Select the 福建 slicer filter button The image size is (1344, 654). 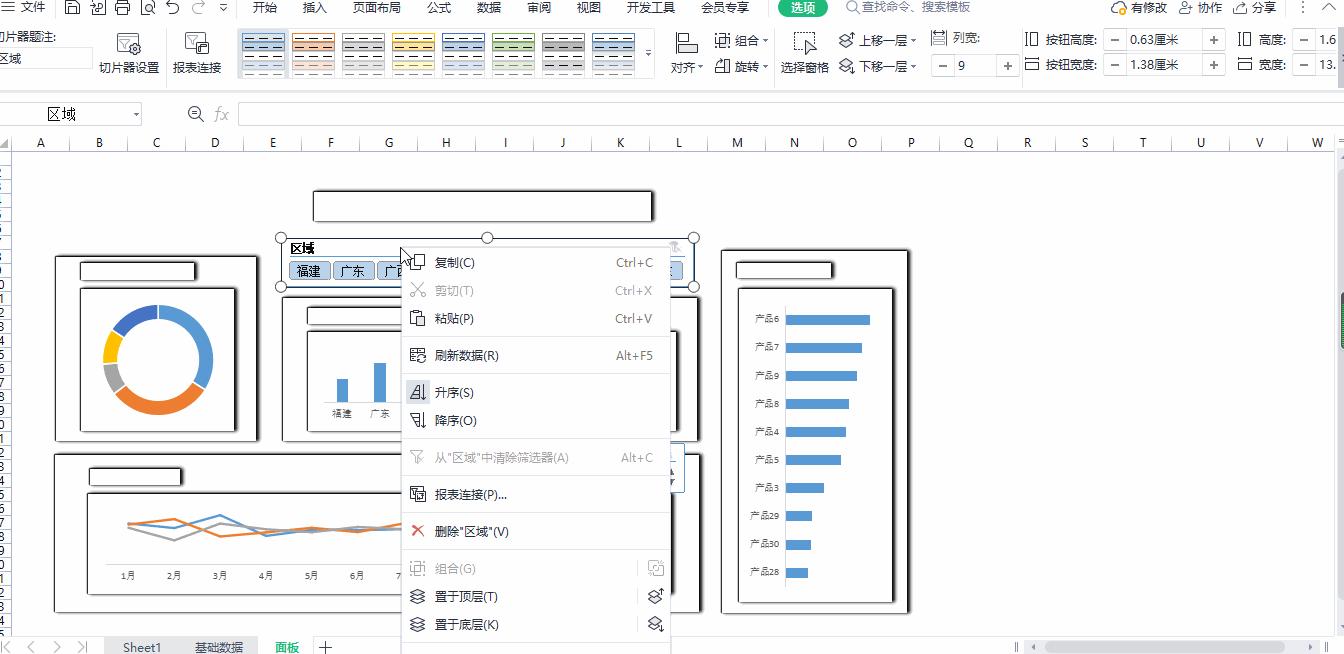tap(310, 270)
